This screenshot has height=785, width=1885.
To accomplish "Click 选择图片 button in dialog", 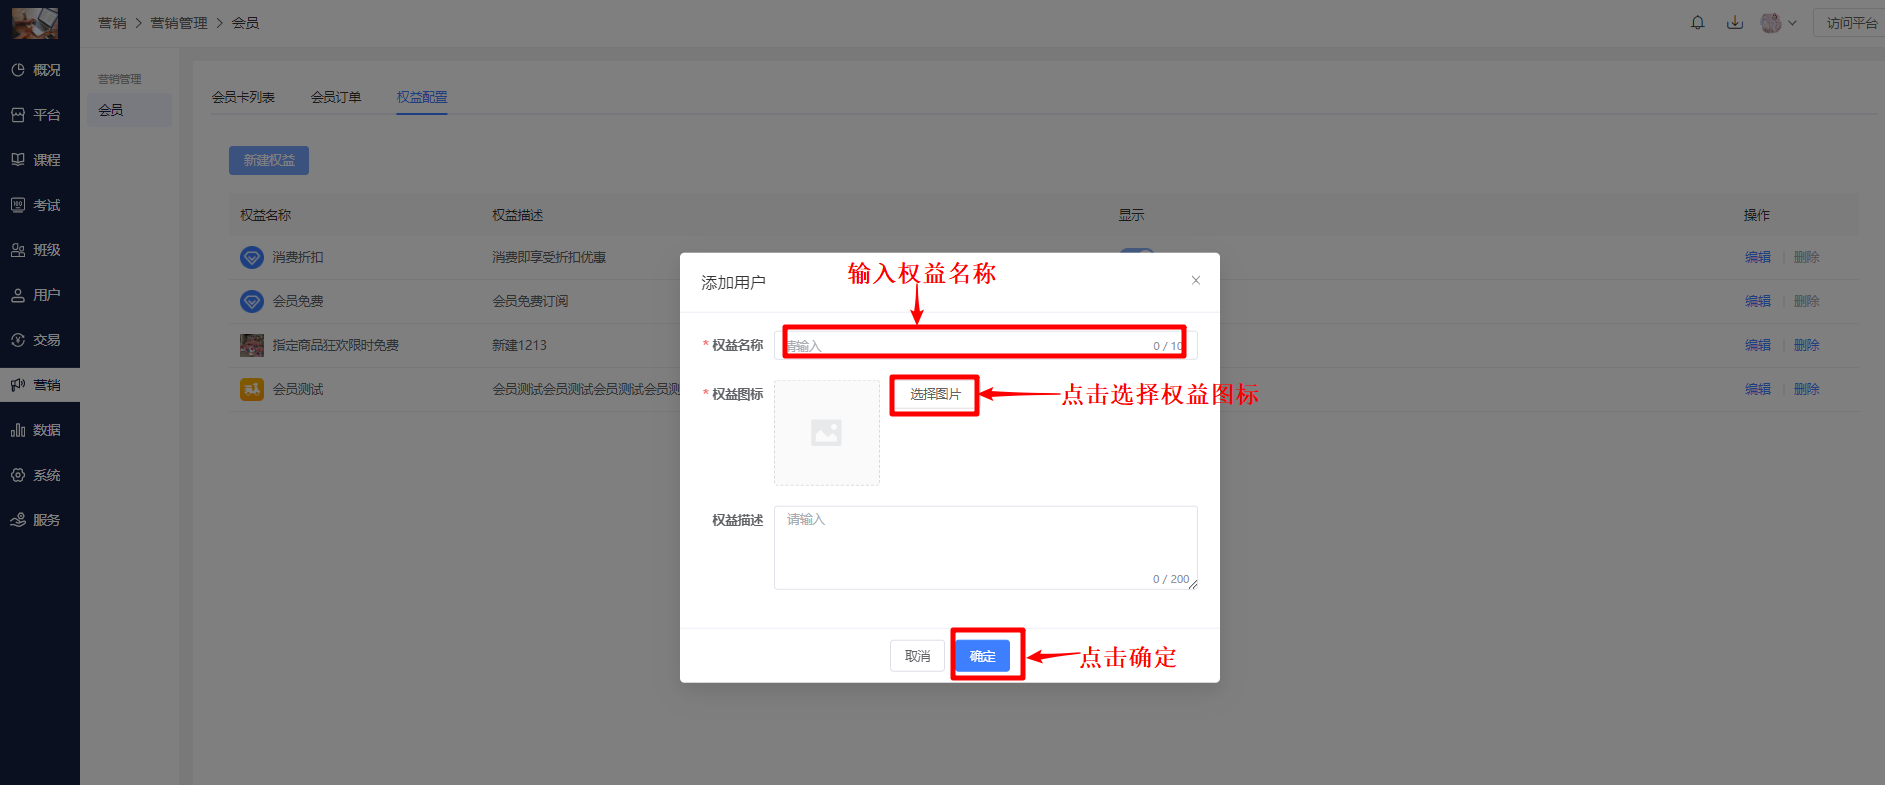I will click(935, 395).
